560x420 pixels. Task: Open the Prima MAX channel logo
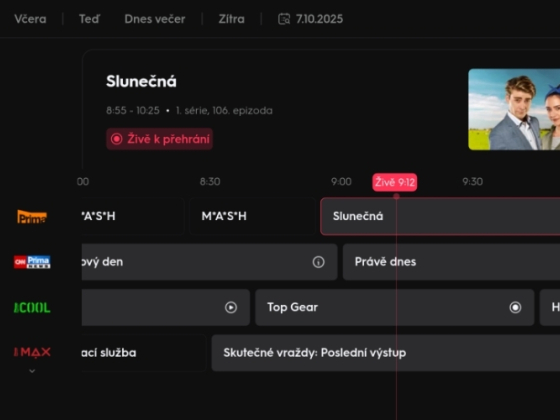32,352
